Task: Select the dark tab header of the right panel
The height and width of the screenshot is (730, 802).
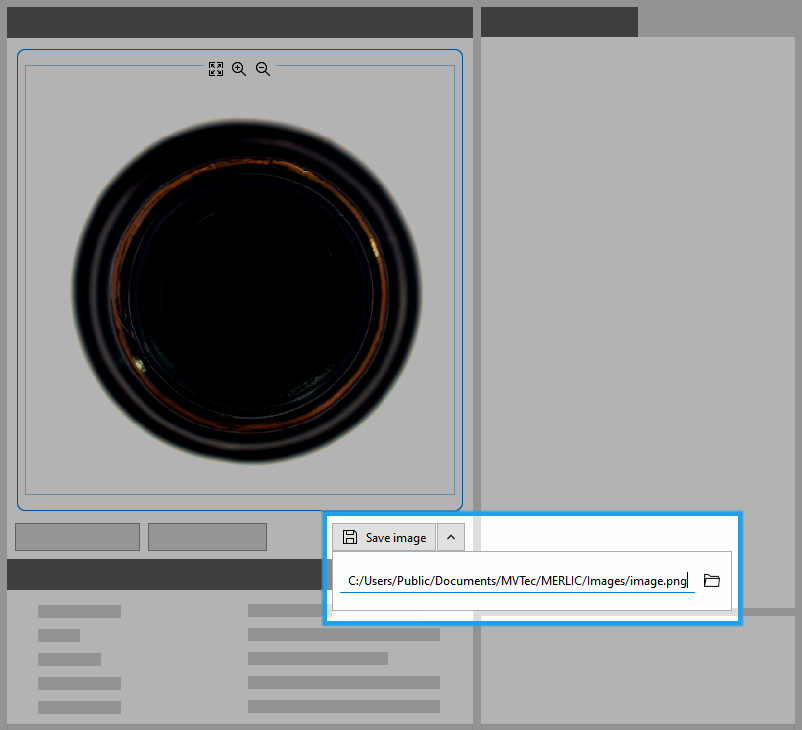Action: point(559,22)
